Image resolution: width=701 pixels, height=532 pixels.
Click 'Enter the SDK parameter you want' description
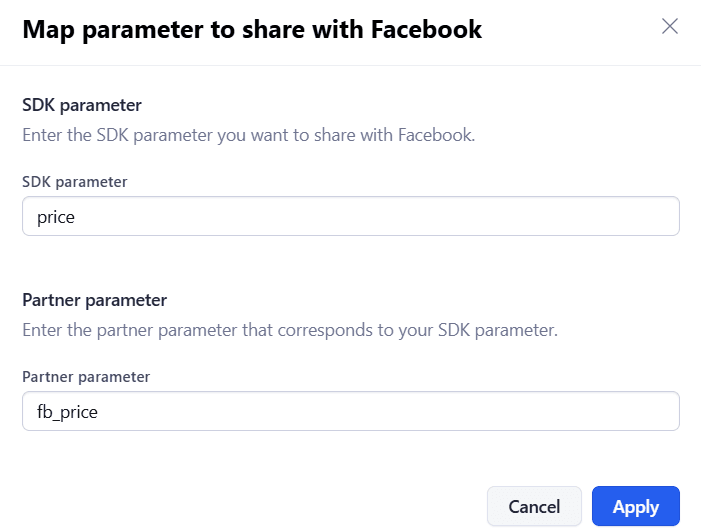pos(248,135)
